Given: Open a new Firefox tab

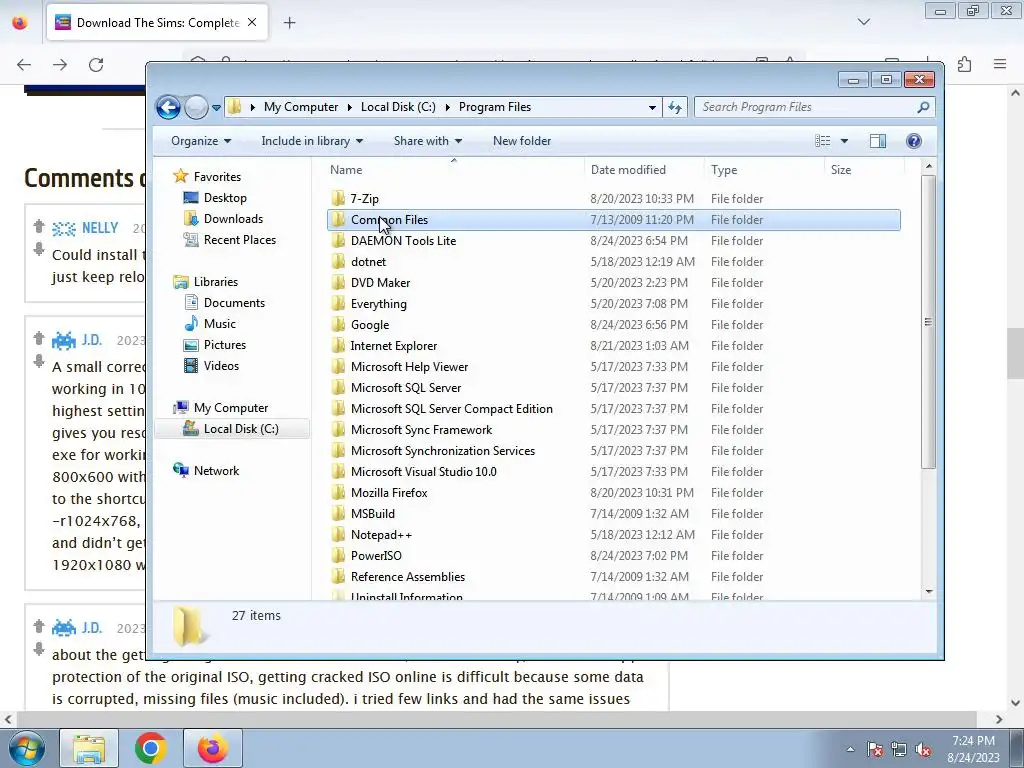Looking at the screenshot, I should pyautogui.click(x=289, y=23).
